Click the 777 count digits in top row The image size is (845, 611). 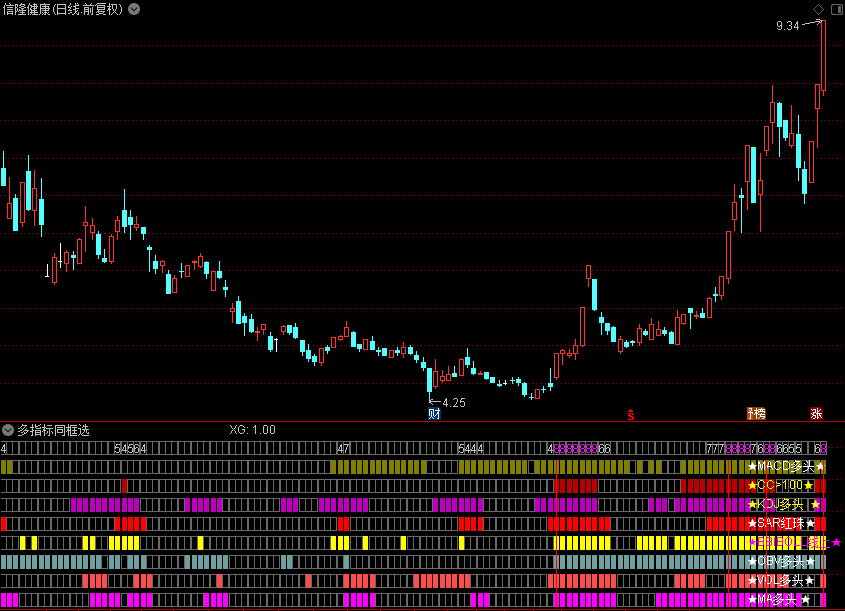[715, 448]
